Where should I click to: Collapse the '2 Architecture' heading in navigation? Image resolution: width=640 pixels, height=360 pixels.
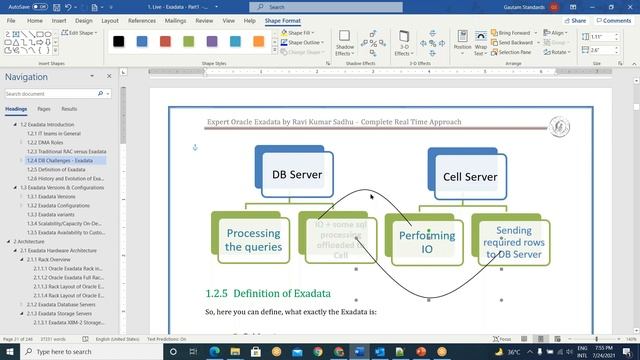coord(8,242)
